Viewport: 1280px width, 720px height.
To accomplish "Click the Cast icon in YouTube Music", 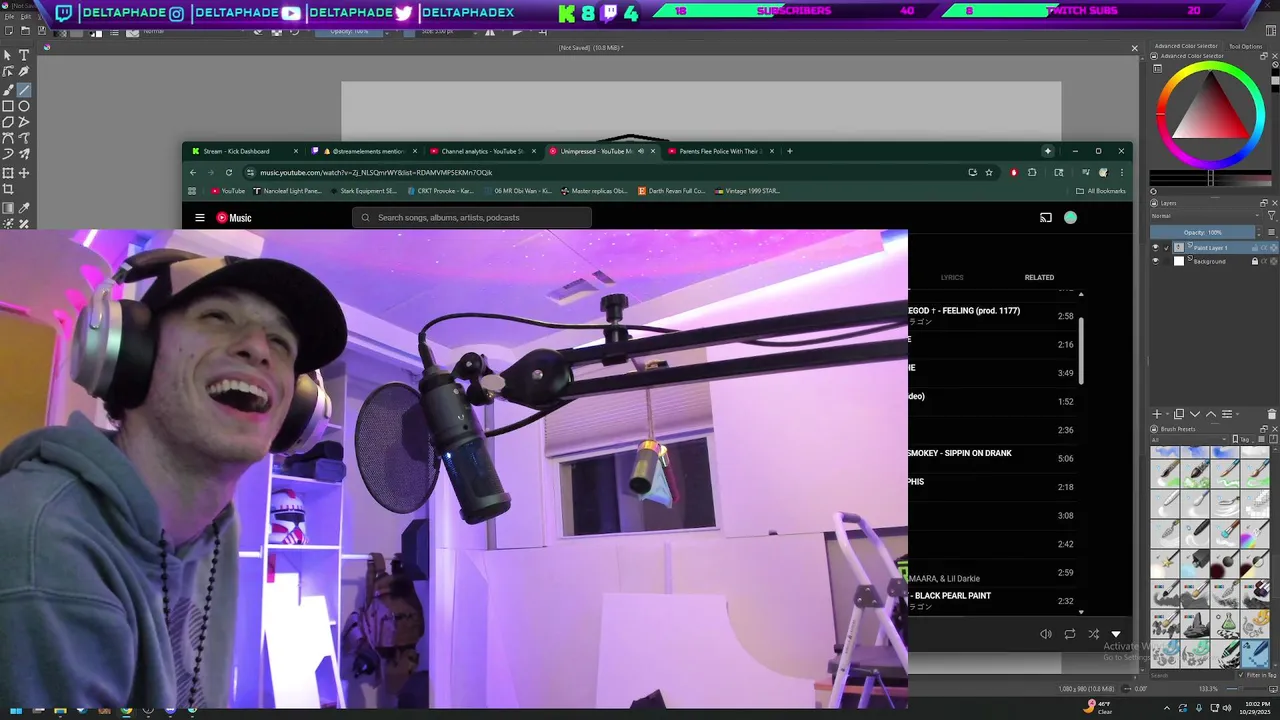I will tap(1046, 218).
